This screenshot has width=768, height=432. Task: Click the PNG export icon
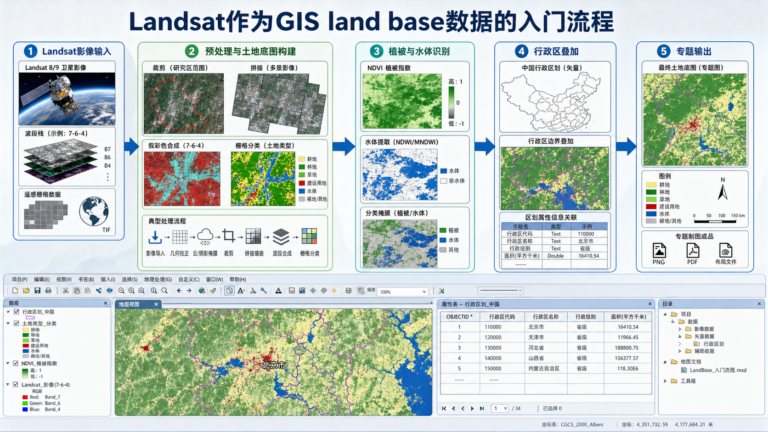[659, 250]
